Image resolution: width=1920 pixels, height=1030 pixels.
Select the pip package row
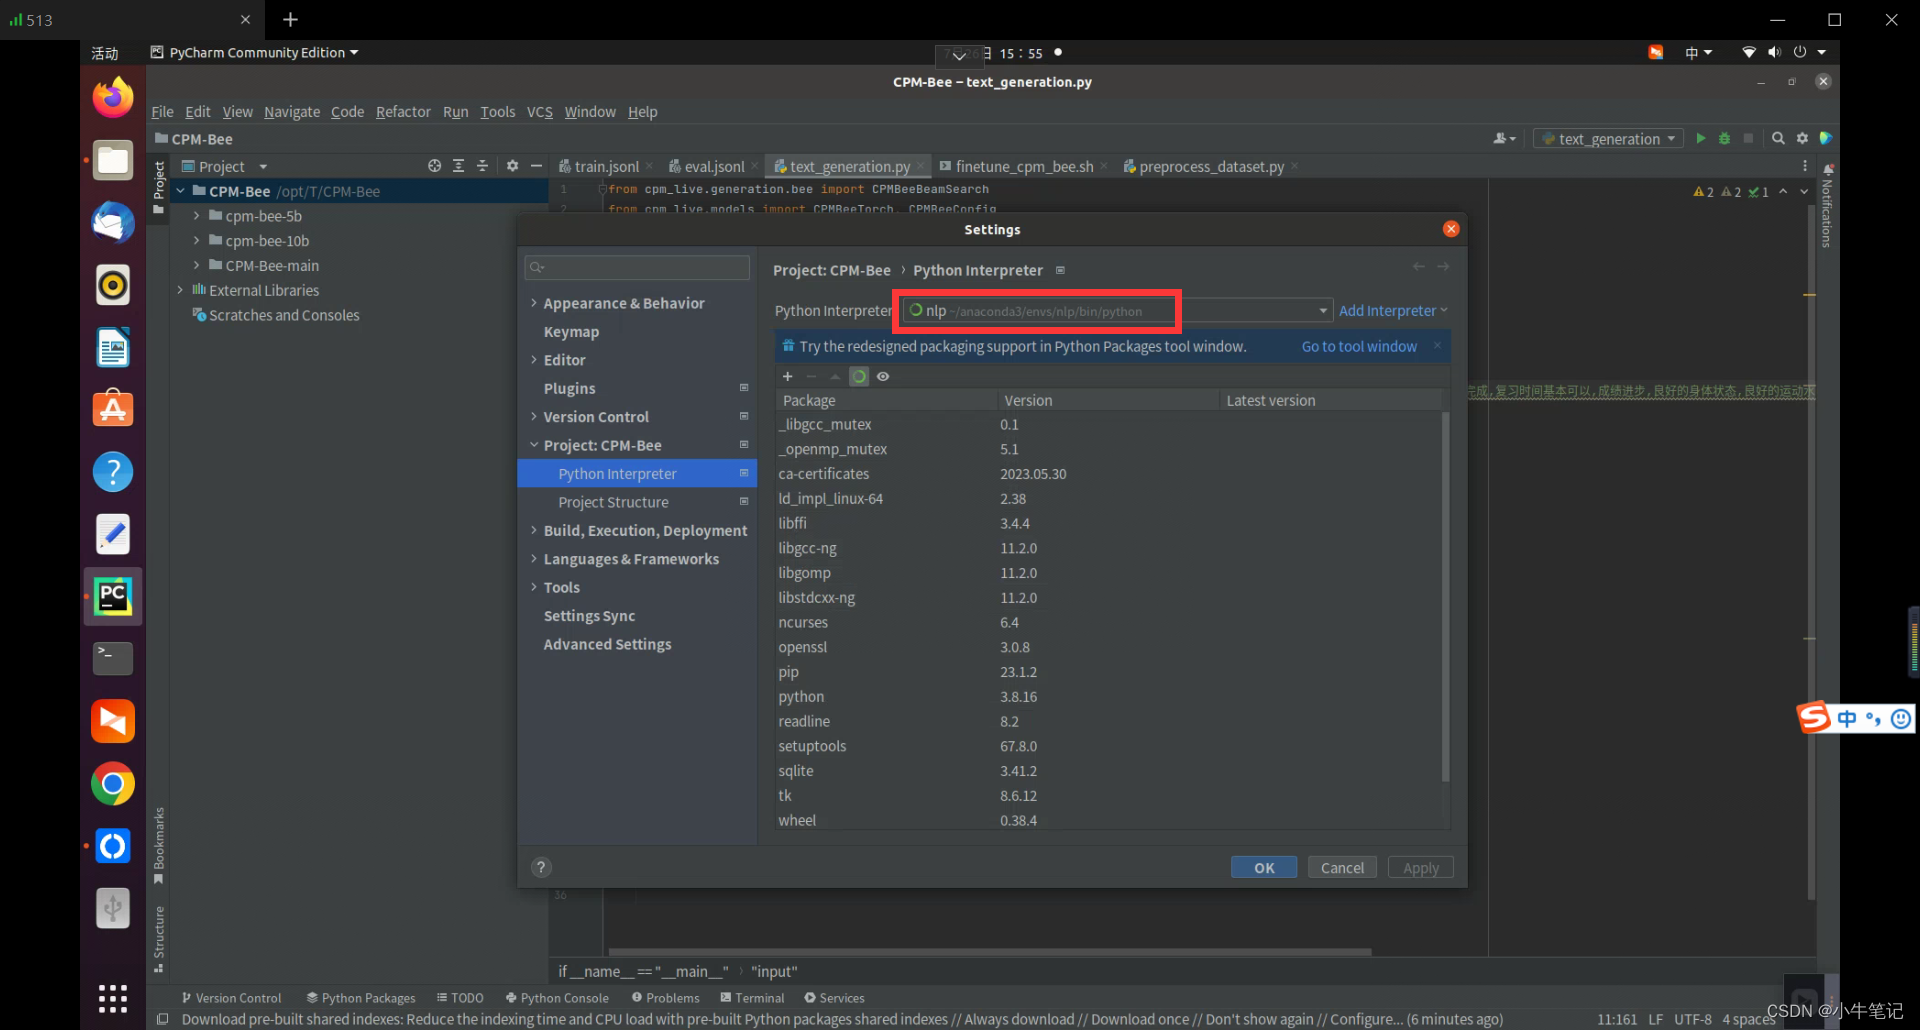click(x=1110, y=673)
